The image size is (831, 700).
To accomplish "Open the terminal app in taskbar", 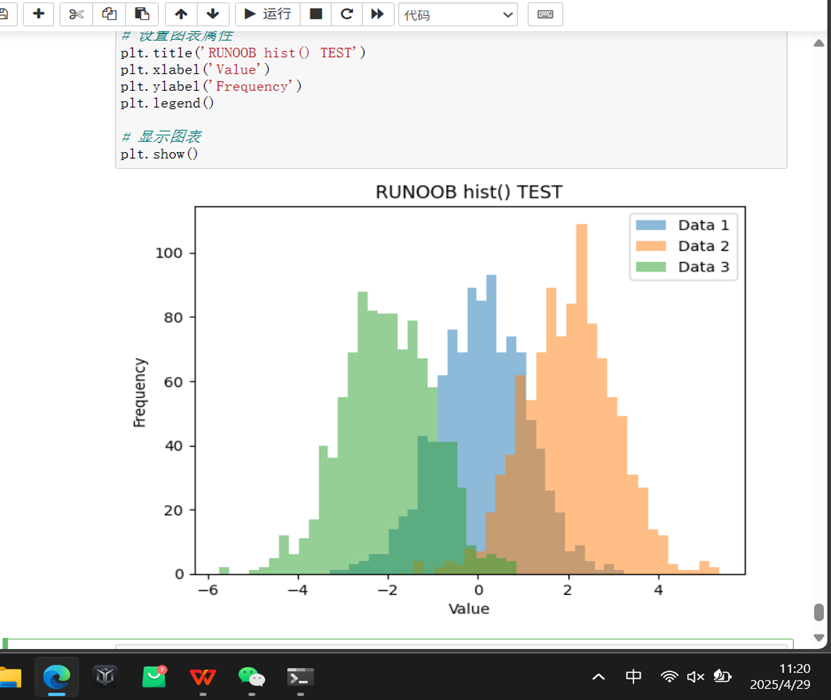I will point(300,677).
